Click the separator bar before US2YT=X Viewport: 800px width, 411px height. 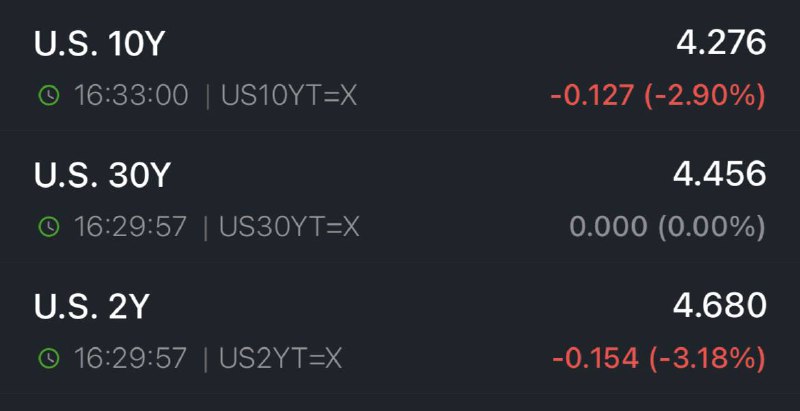[x=206, y=359]
